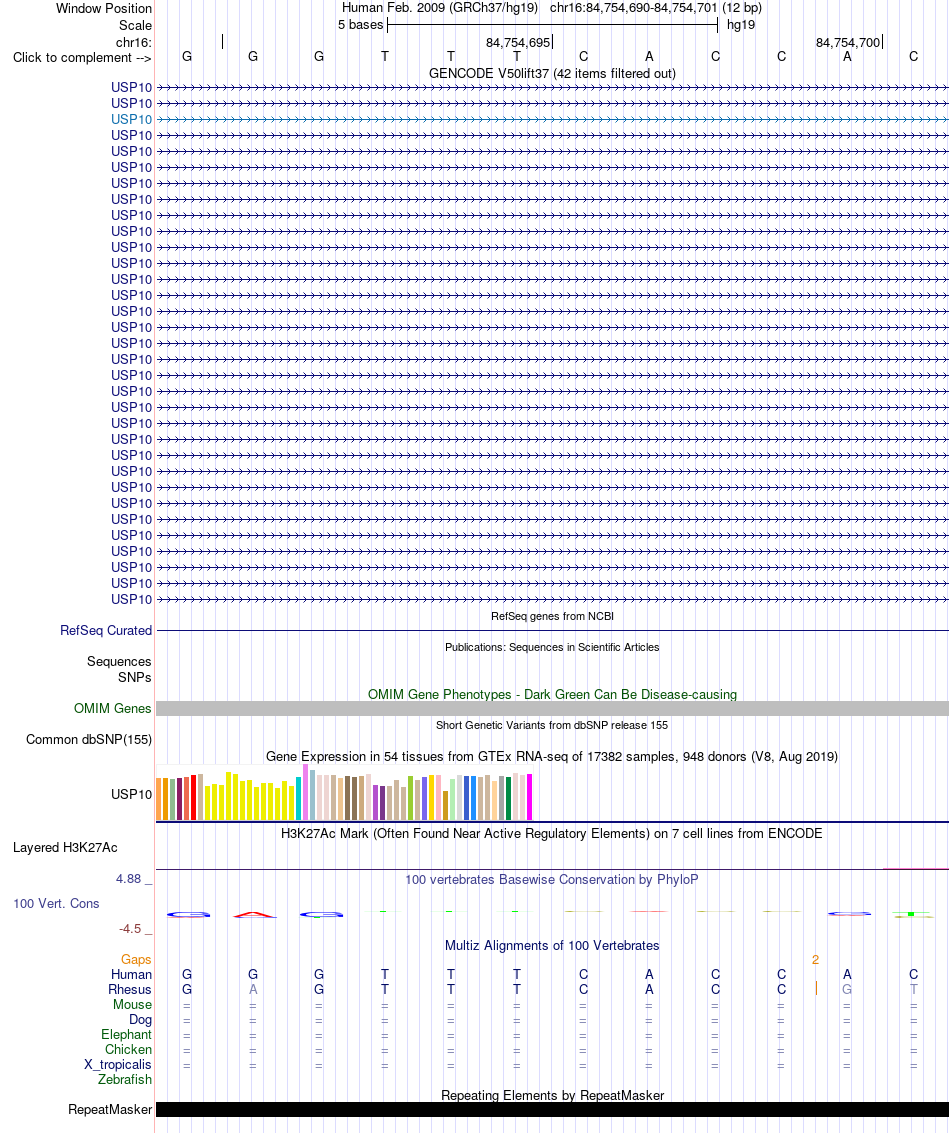Click the cyan bar in the GTEx chart
Screen dimensions: 950x1133
(x=298, y=798)
